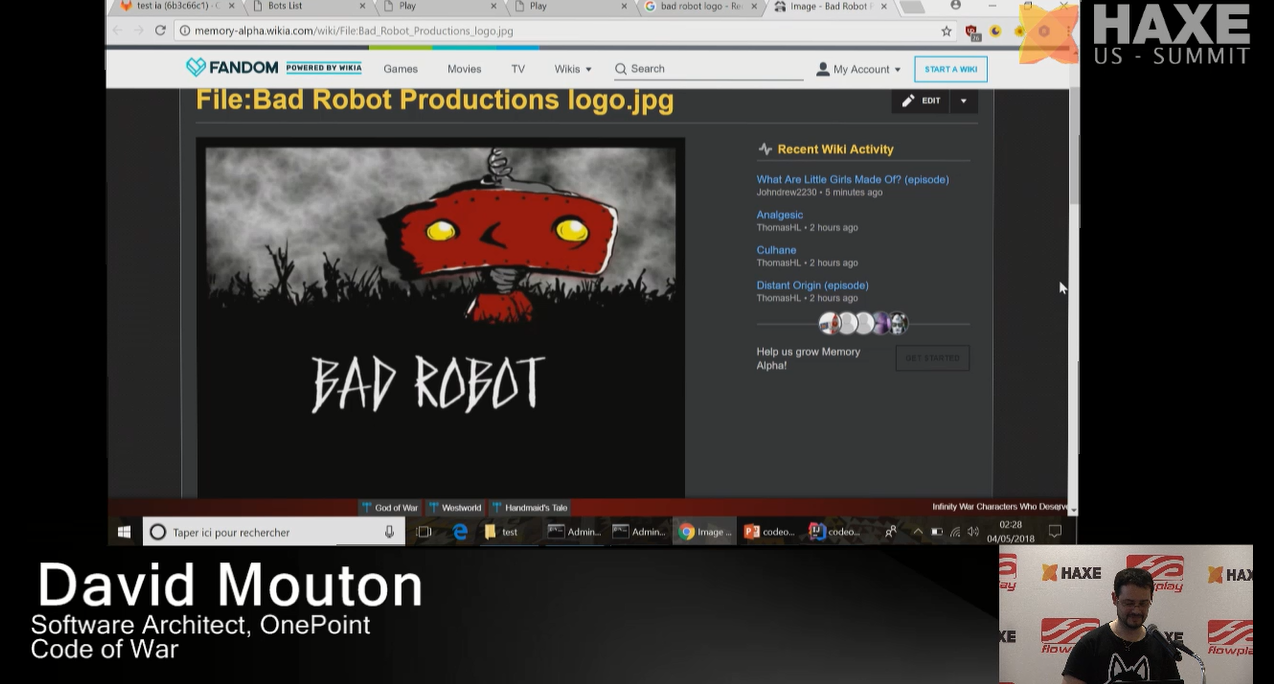Click the My Account person icon
The image size is (1274, 684).
823,69
